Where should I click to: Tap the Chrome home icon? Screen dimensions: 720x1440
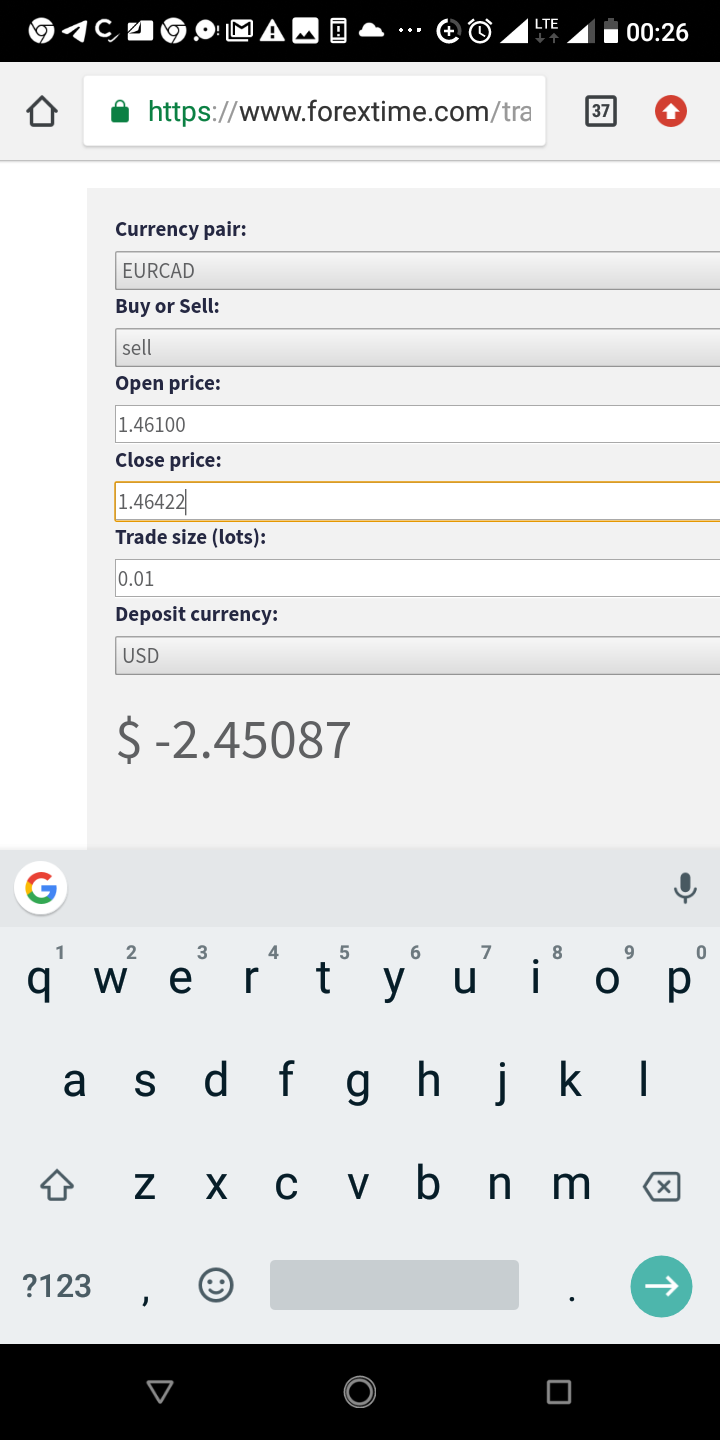[42, 111]
